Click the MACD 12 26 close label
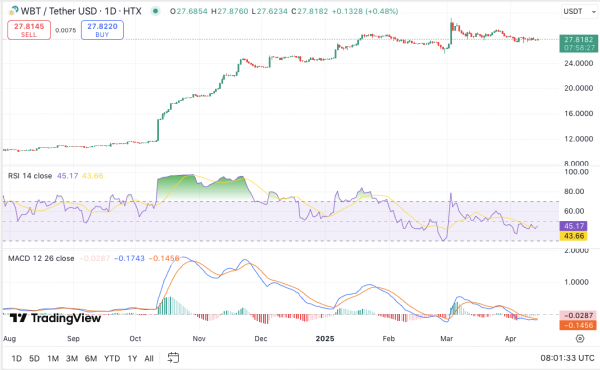This screenshot has height=370, width=600. pyautogui.click(x=41, y=258)
